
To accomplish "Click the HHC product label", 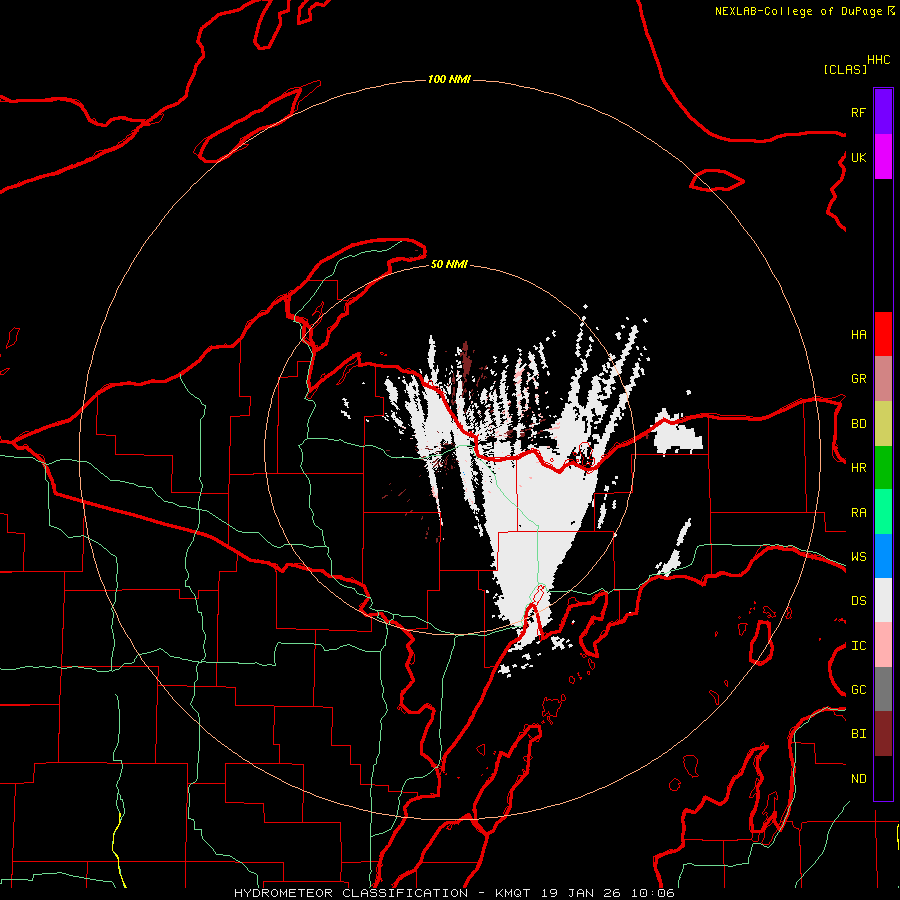I will [879, 60].
